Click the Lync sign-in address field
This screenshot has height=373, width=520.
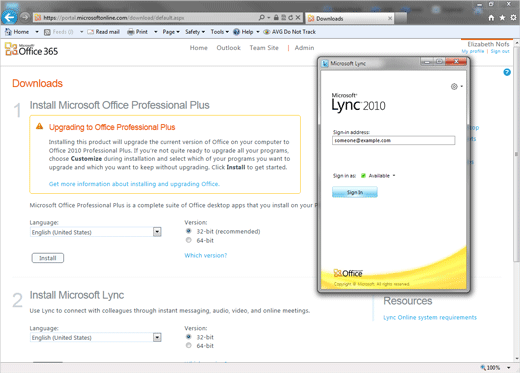coord(393,140)
